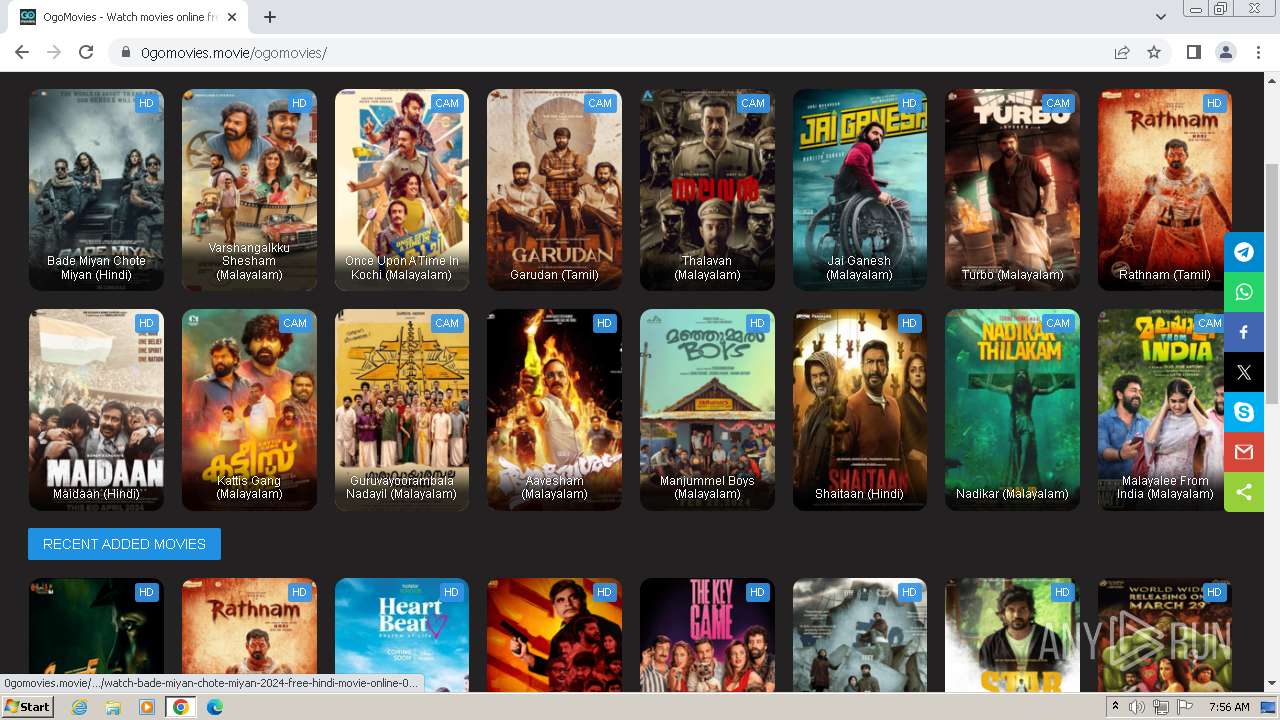Open Microsoft Edge taskbar icon

(x=215, y=707)
